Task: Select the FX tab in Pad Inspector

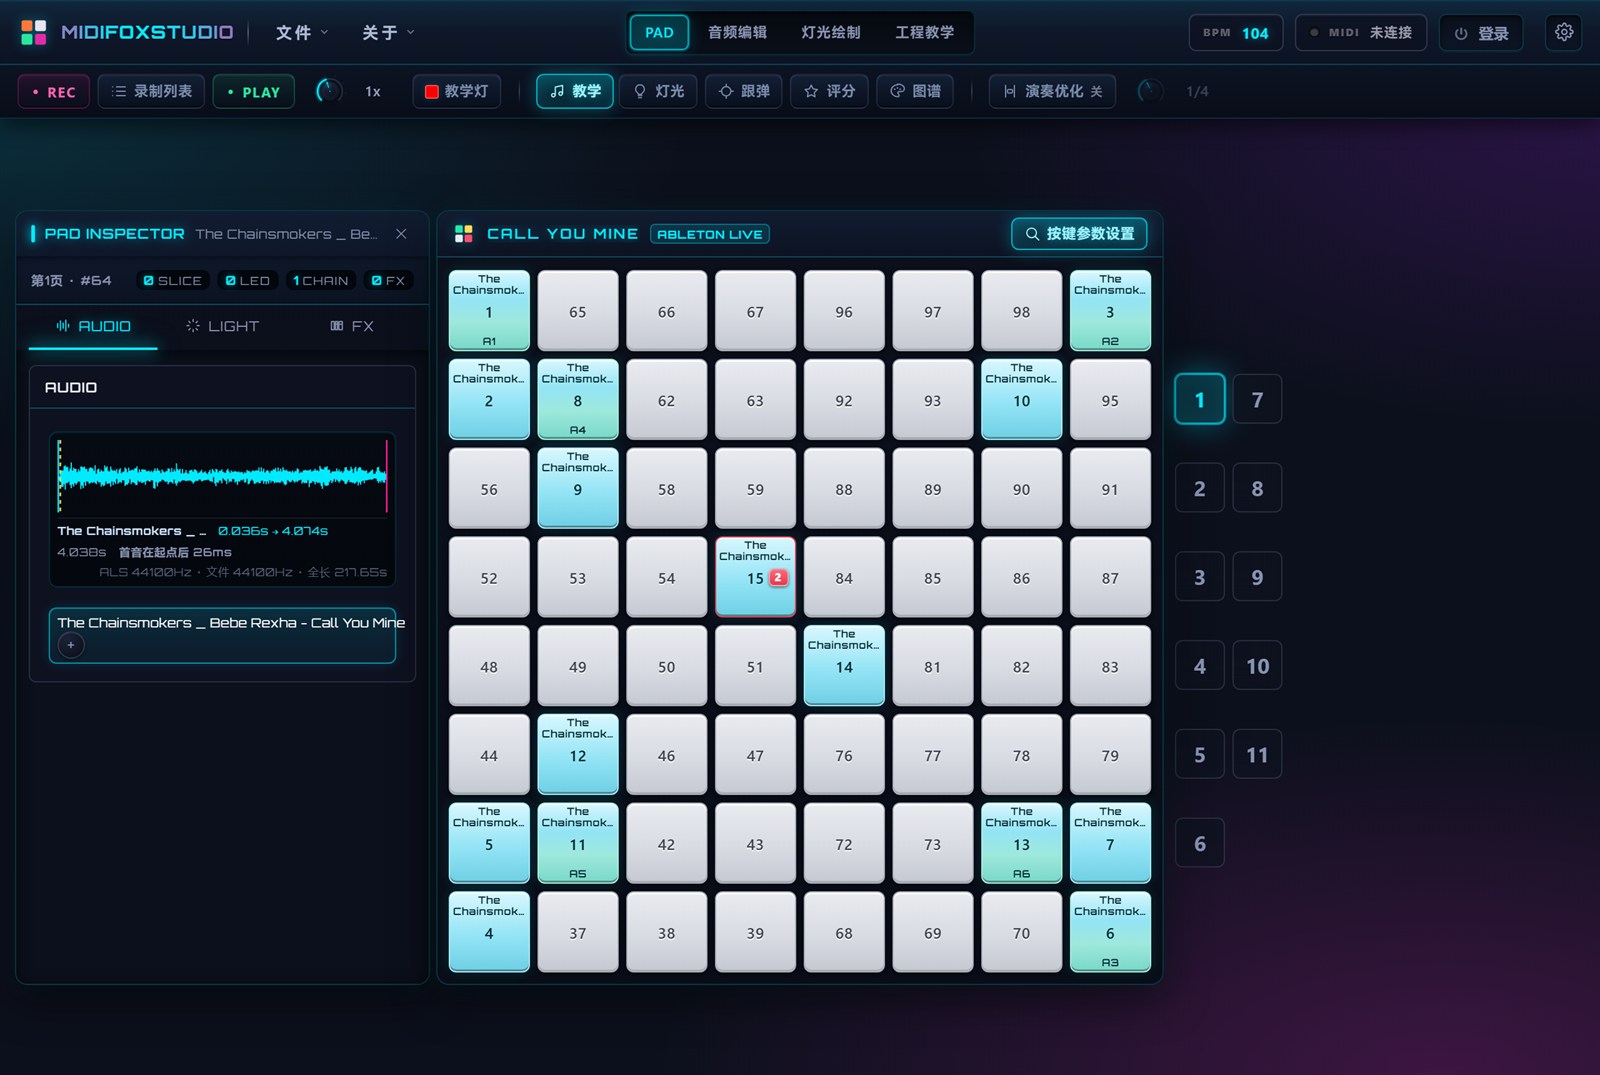Action: pos(351,327)
